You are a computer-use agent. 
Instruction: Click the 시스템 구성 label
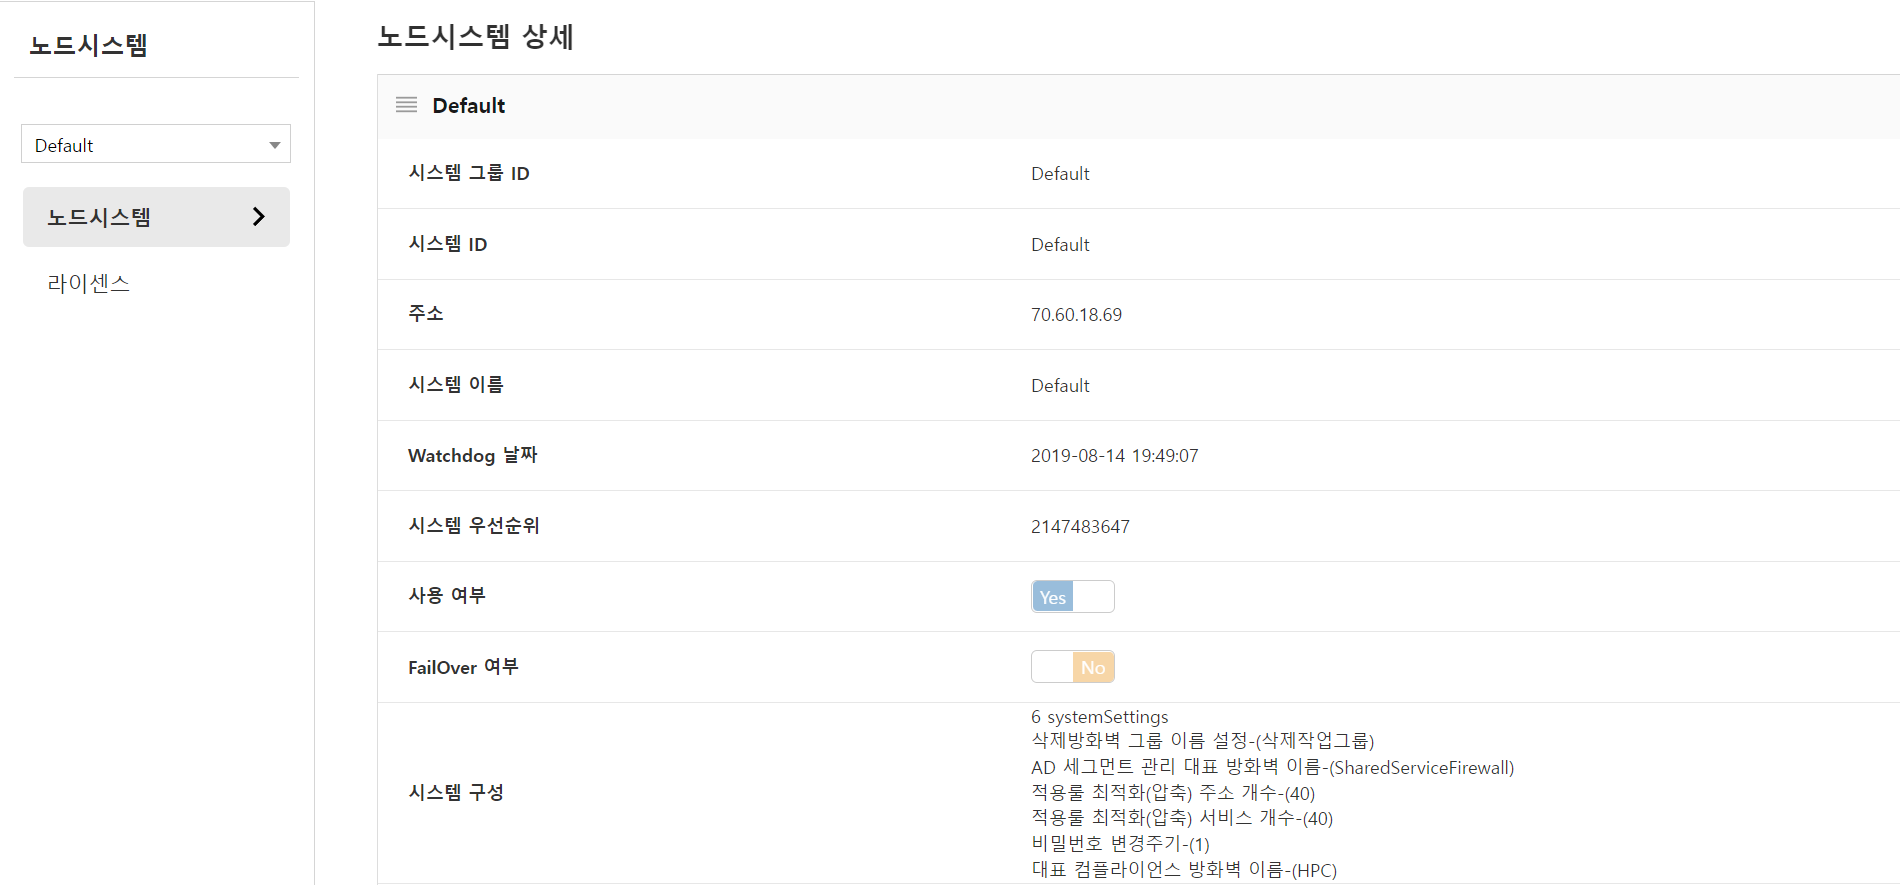(x=456, y=793)
